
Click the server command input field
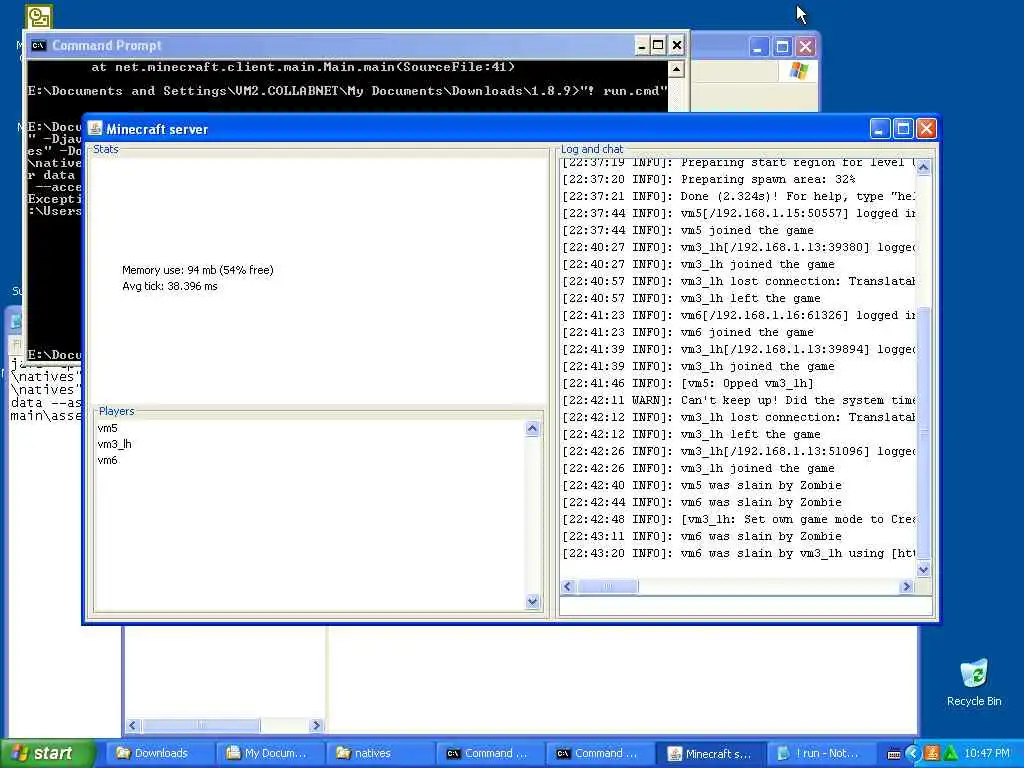[746, 606]
